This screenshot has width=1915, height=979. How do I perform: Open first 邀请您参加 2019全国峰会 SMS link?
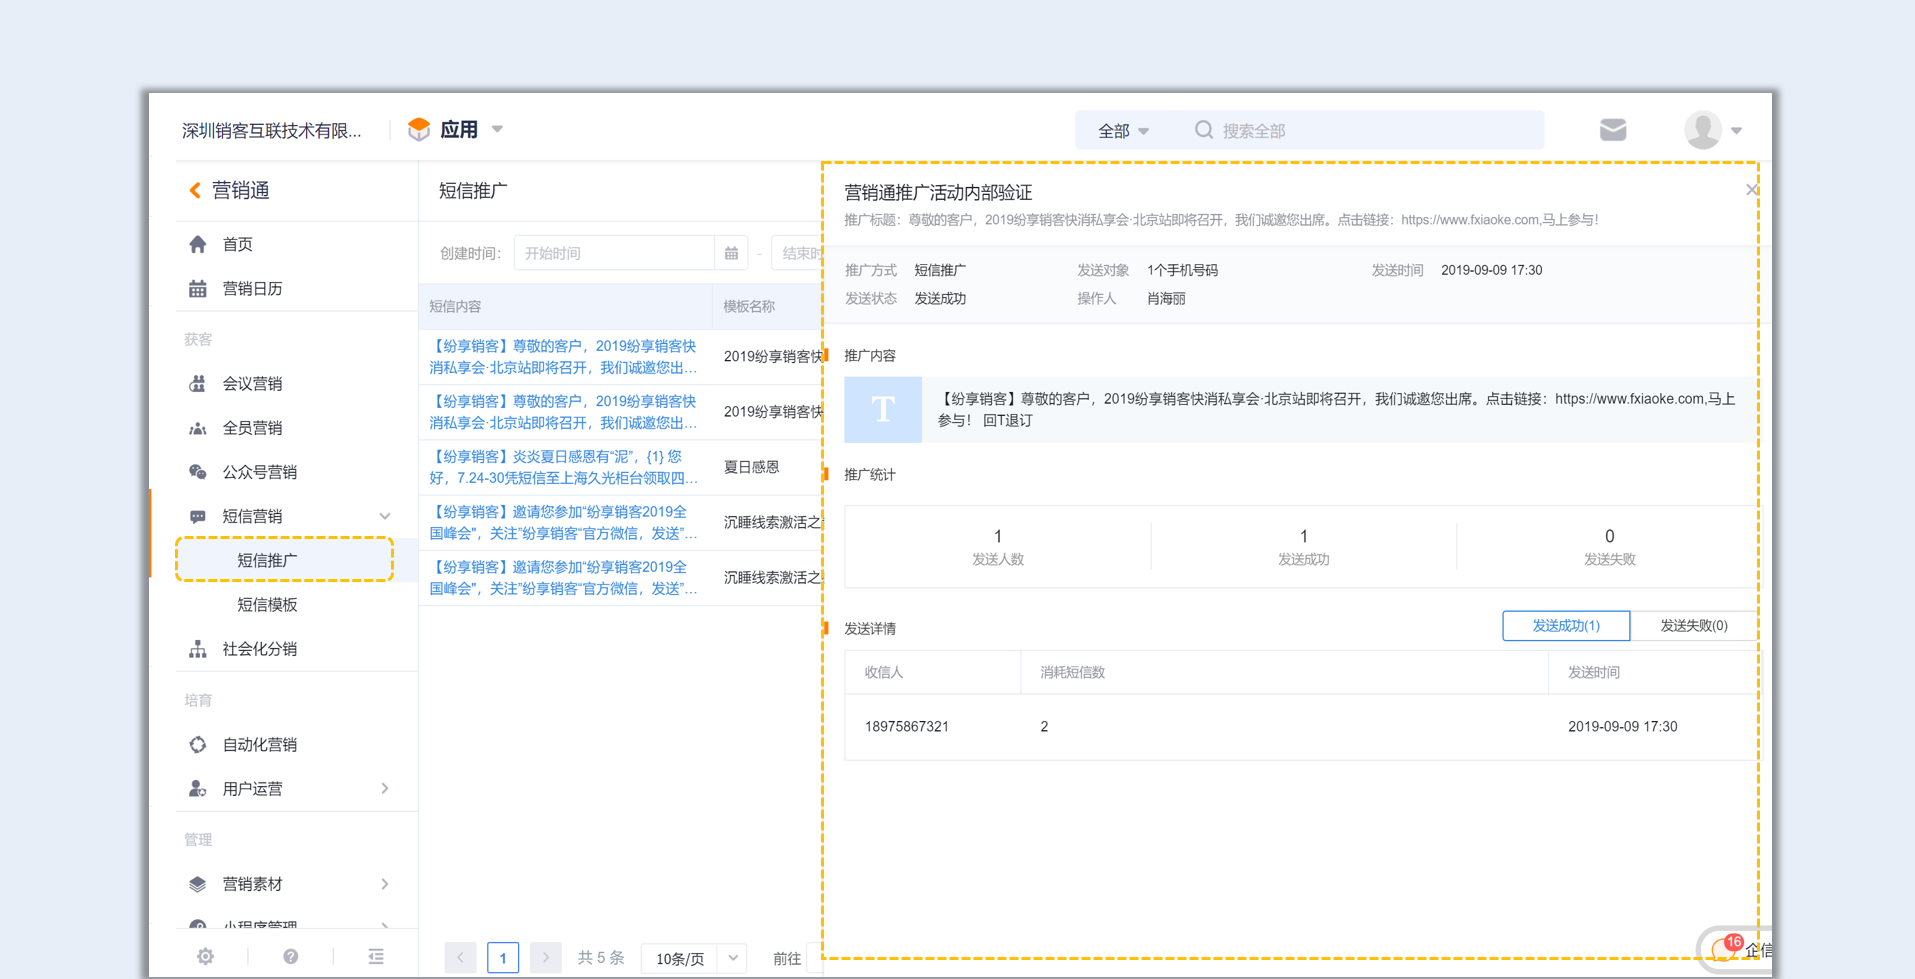tap(563, 522)
